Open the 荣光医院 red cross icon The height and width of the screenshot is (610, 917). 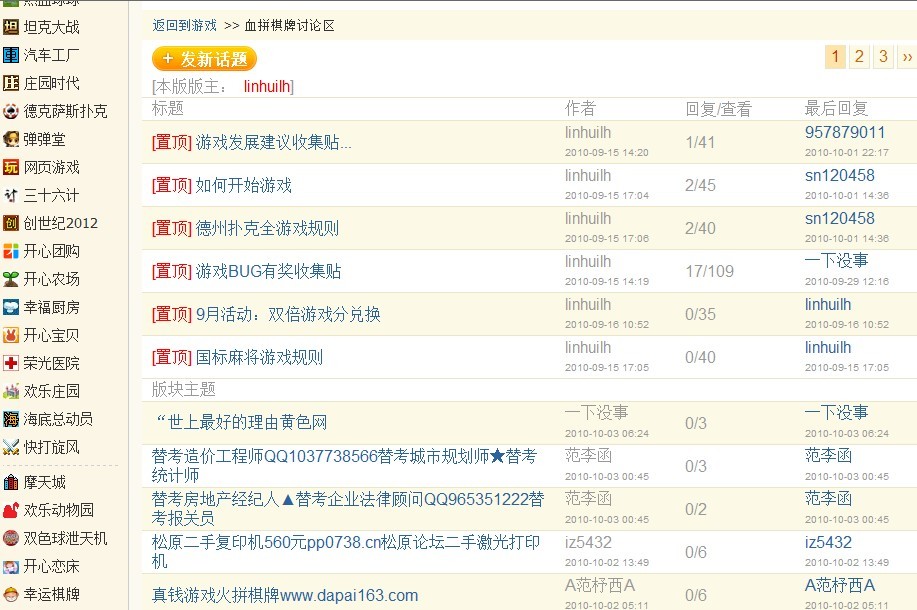pyautogui.click(x=11, y=363)
